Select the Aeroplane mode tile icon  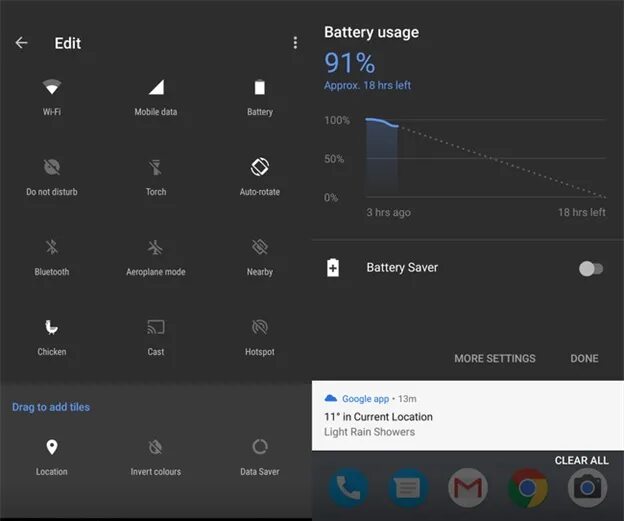pyautogui.click(x=156, y=247)
